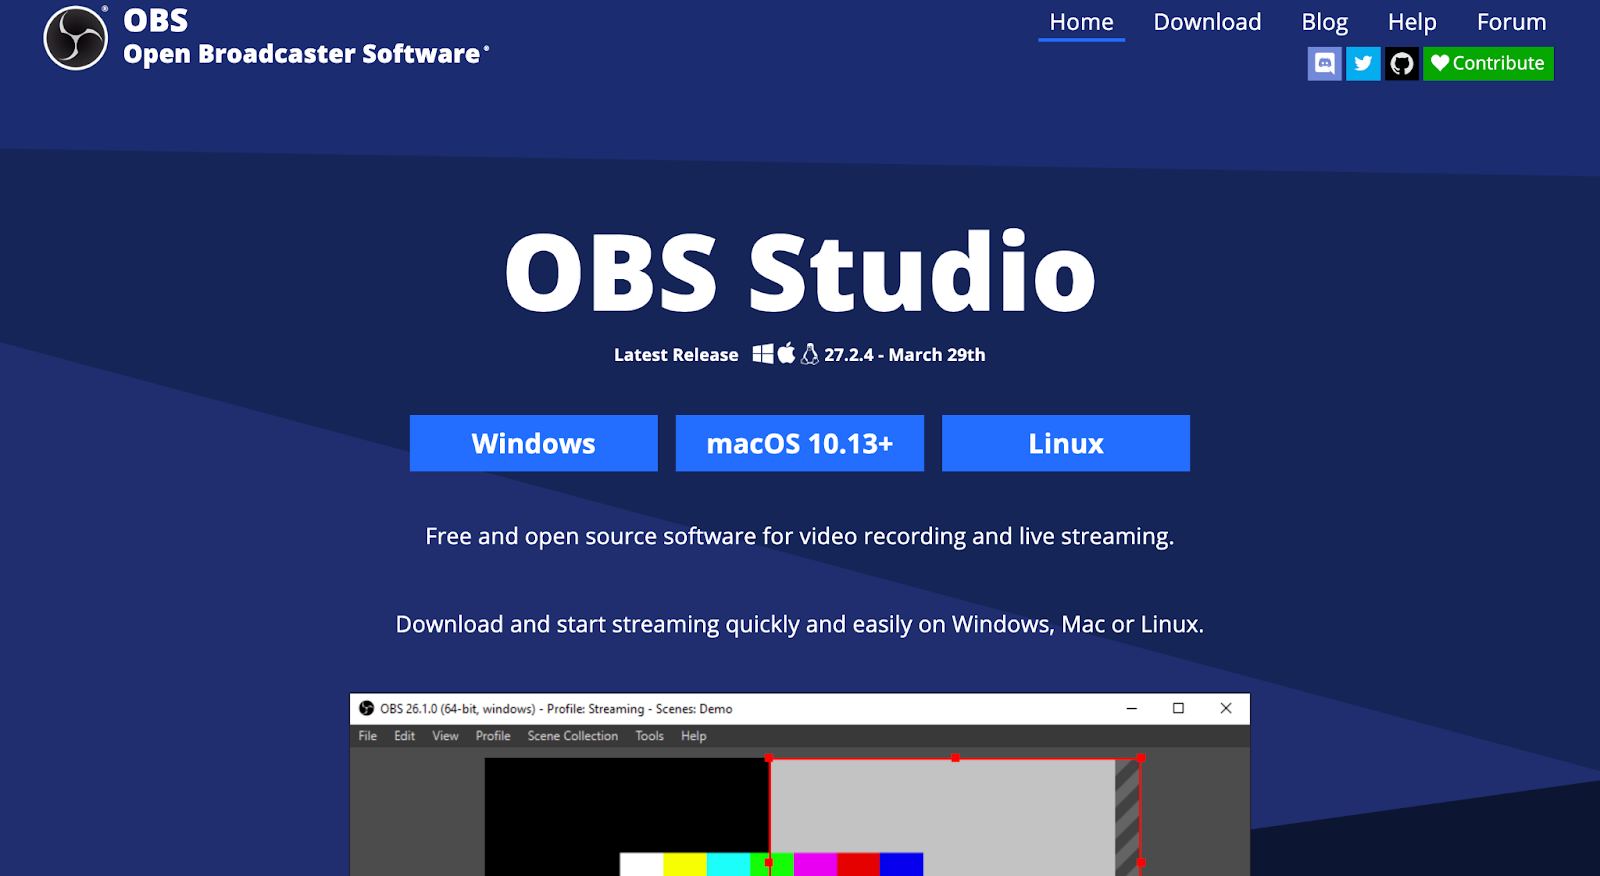Image resolution: width=1600 pixels, height=876 pixels.
Task: Open View menu in OBS demo screenshot
Action: [445, 736]
